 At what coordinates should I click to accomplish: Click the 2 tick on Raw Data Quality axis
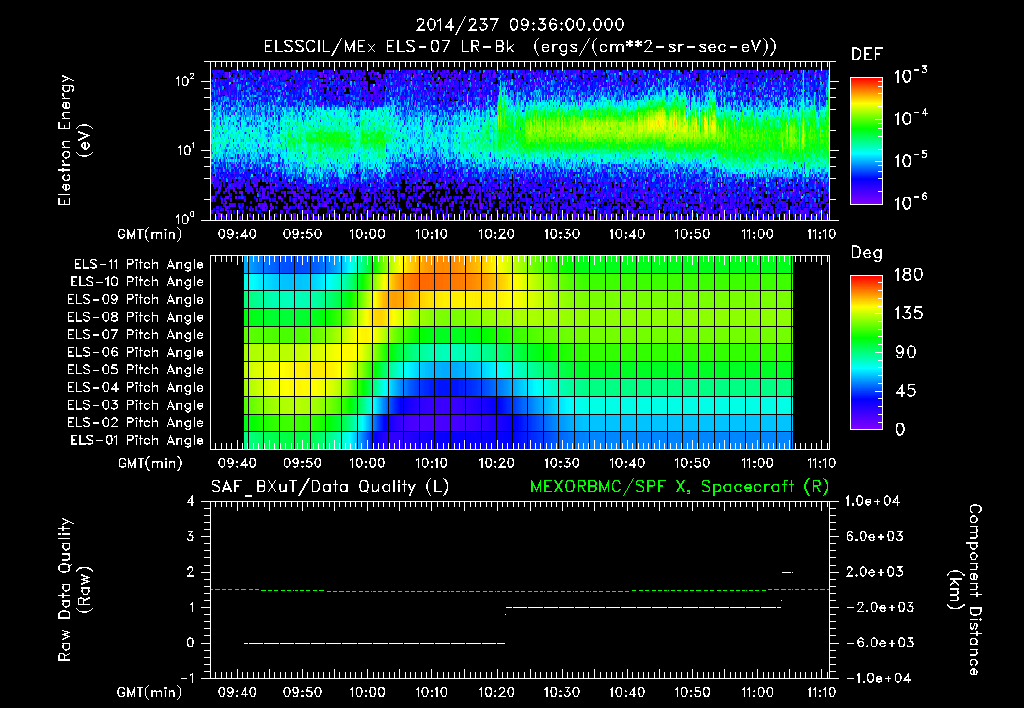click(191, 572)
